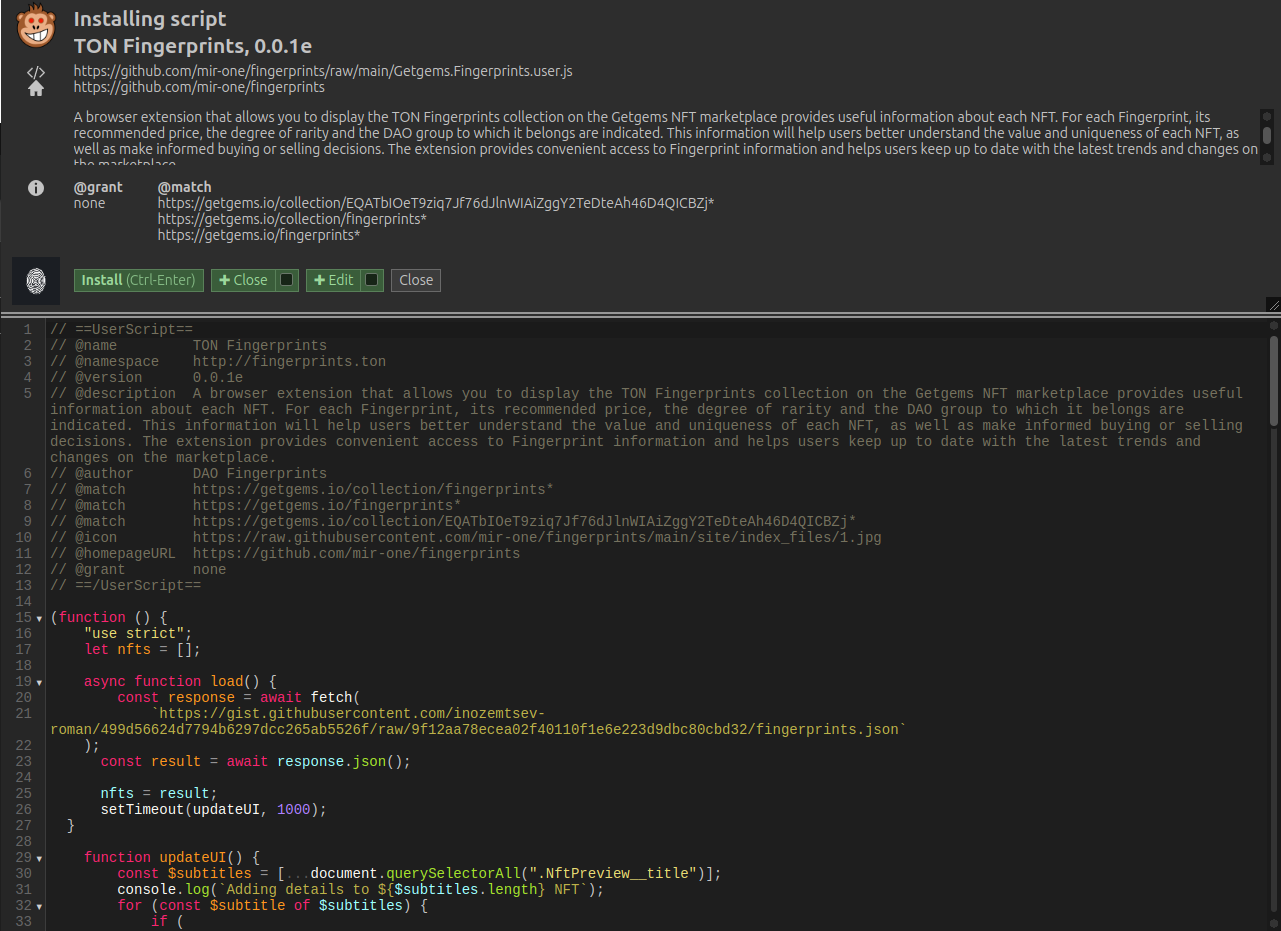Collapse the load() function at line 19
The width and height of the screenshot is (1281, 931).
(39, 682)
